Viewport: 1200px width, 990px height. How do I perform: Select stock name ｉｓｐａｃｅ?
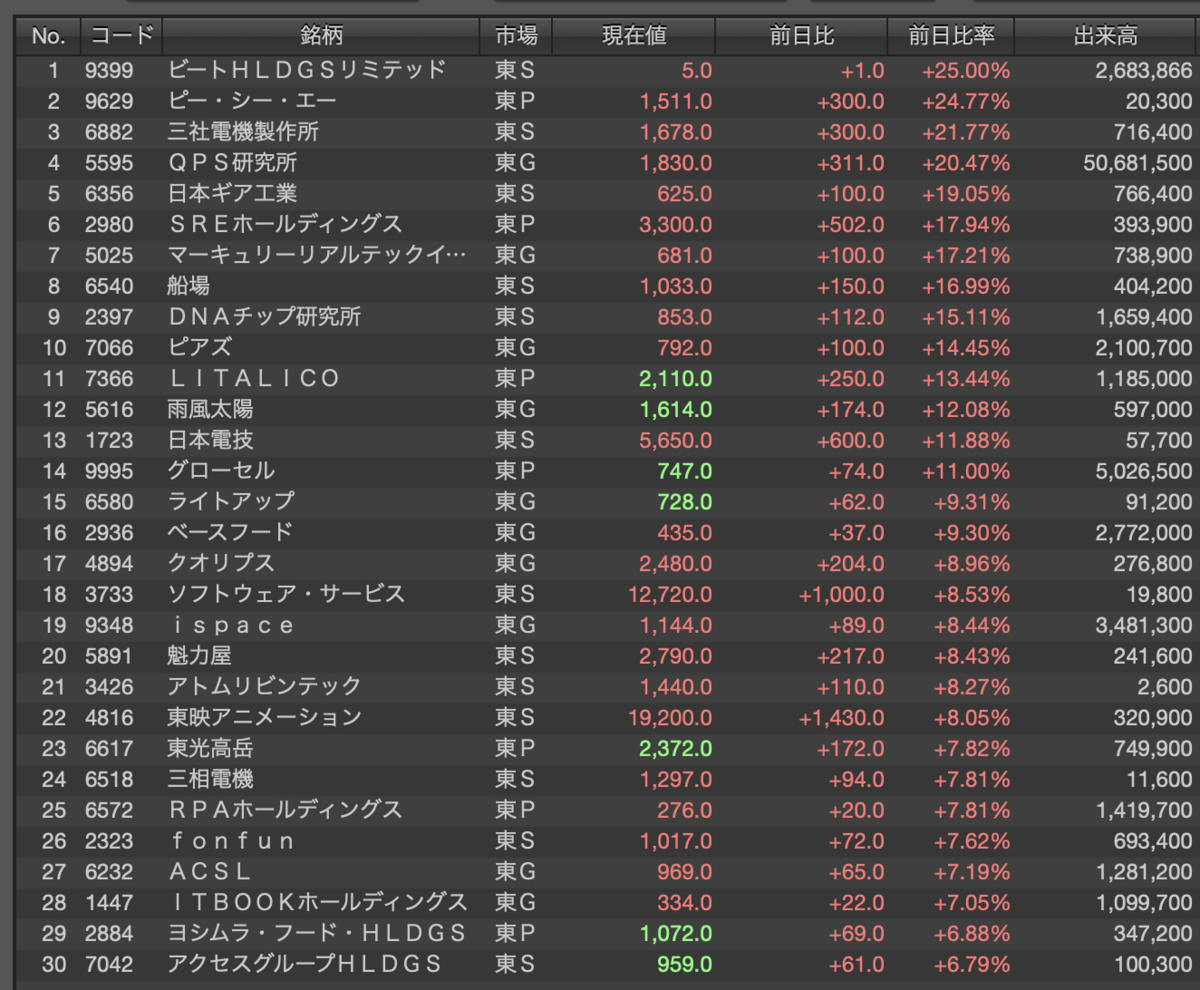point(232,625)
